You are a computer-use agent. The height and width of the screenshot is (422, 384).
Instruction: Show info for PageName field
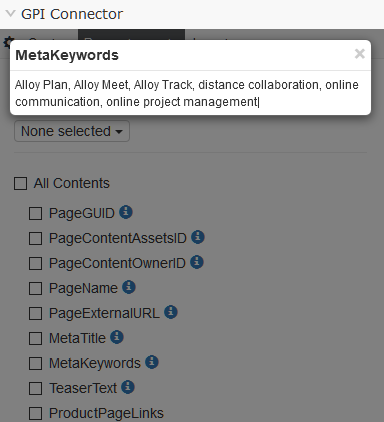click(129, 287)
